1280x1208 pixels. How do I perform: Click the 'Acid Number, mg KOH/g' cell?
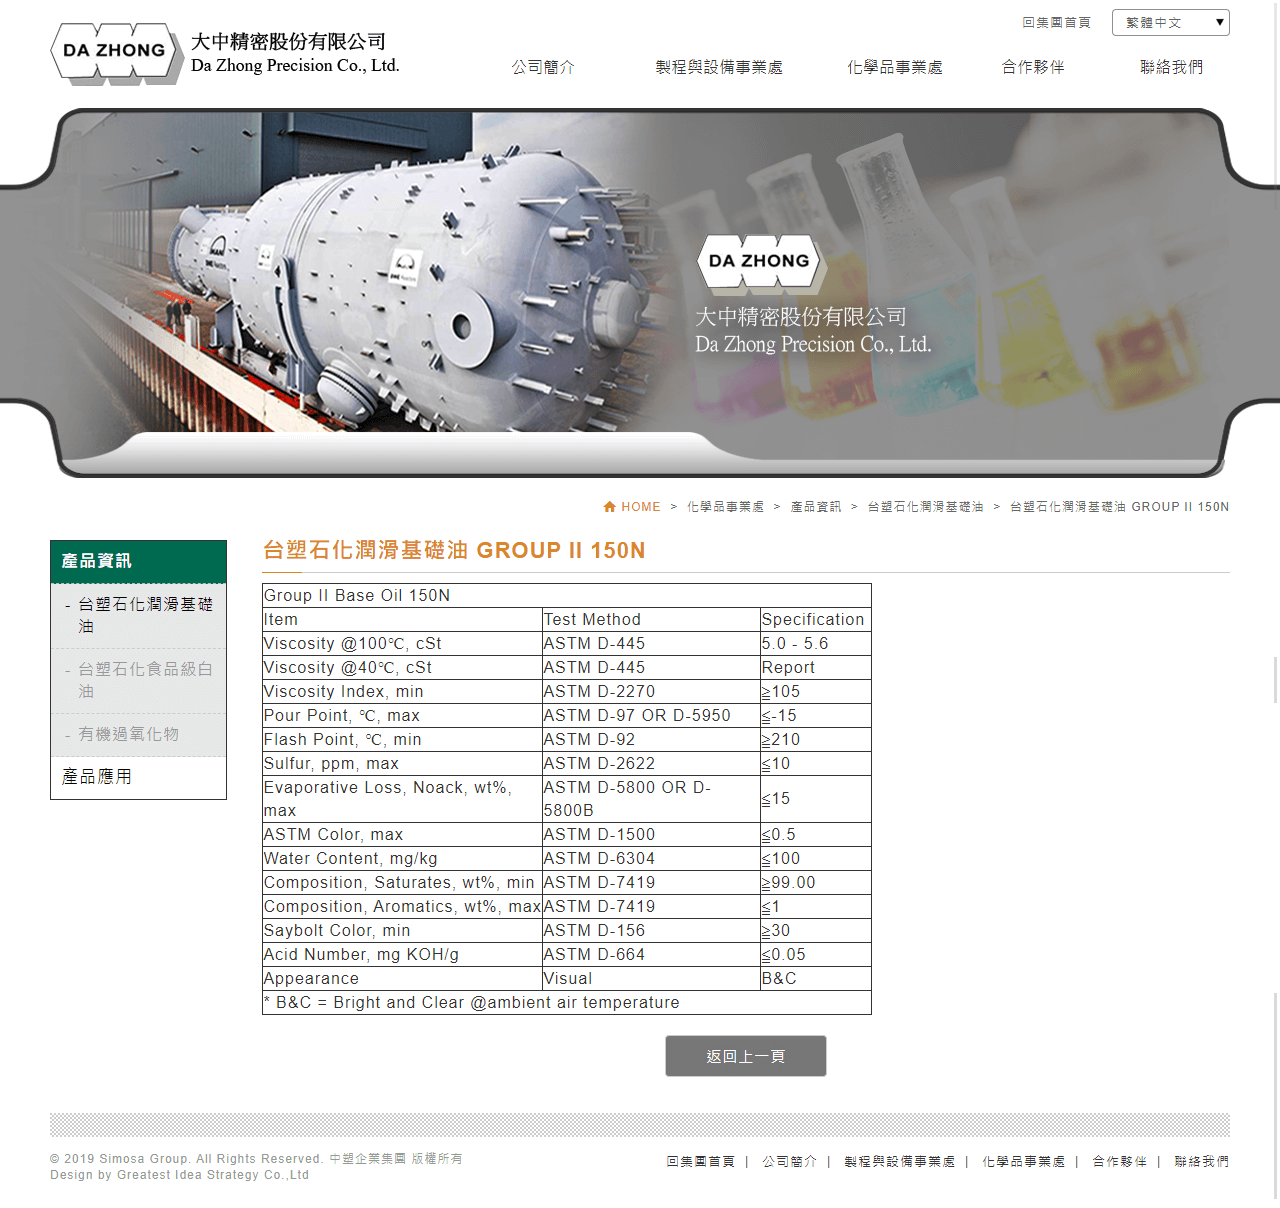[x=402, y=955]
